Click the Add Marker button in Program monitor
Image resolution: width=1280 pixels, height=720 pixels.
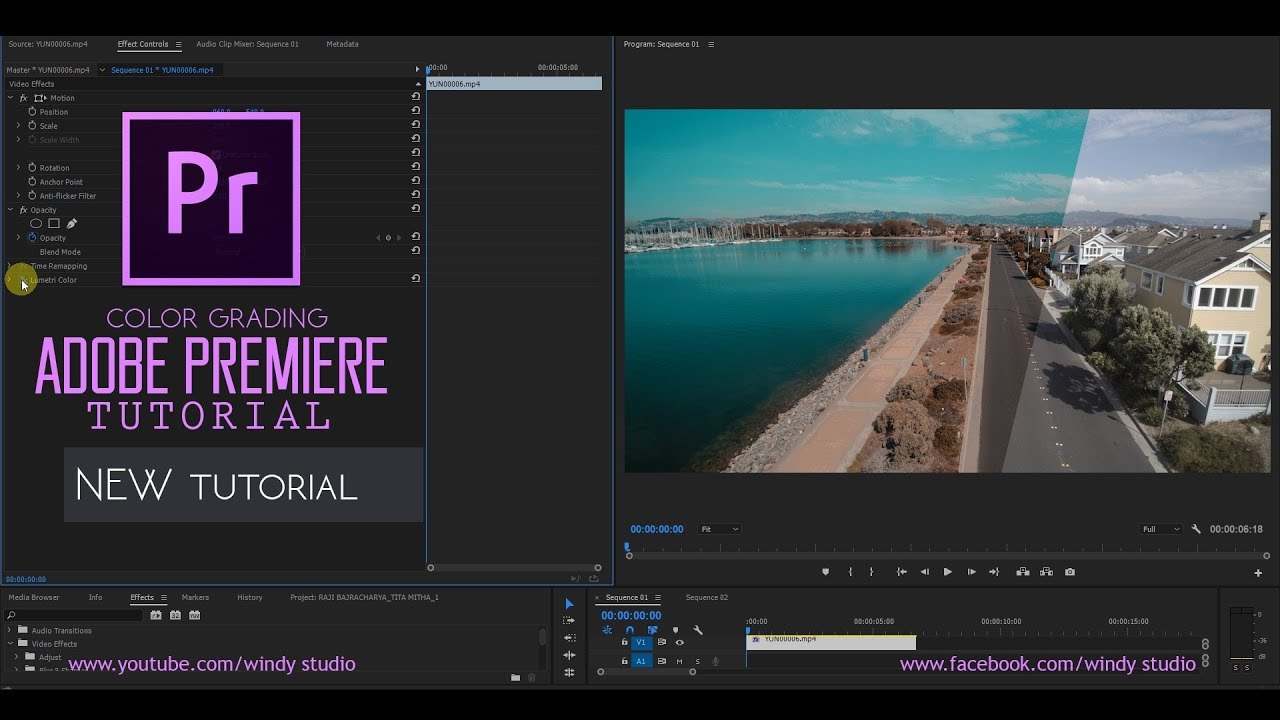(825, 572)
